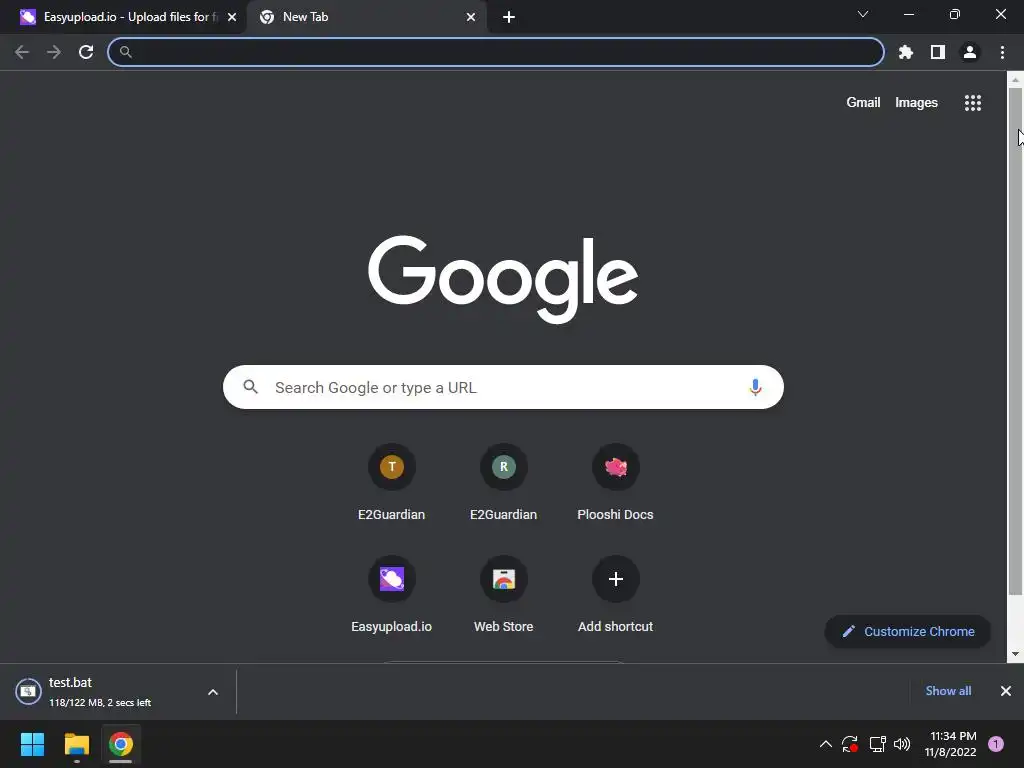Click the magnifier in Google search box
1024x768 pixels.
(x=251, y=387)
